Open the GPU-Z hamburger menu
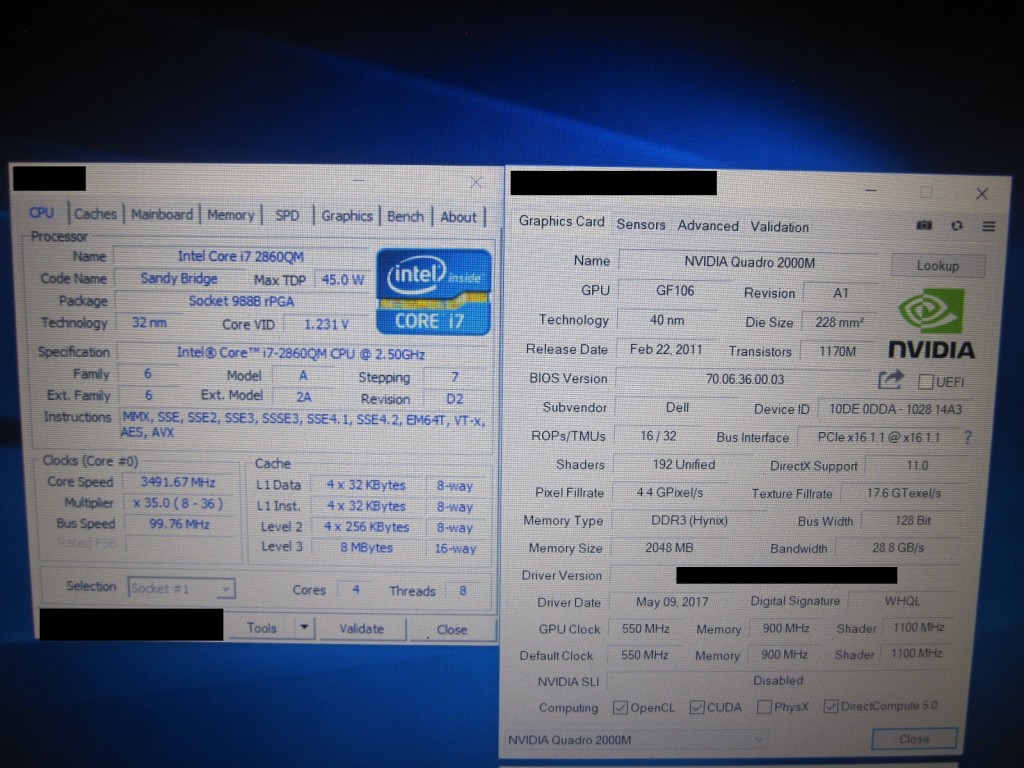 tap(989, 226)
